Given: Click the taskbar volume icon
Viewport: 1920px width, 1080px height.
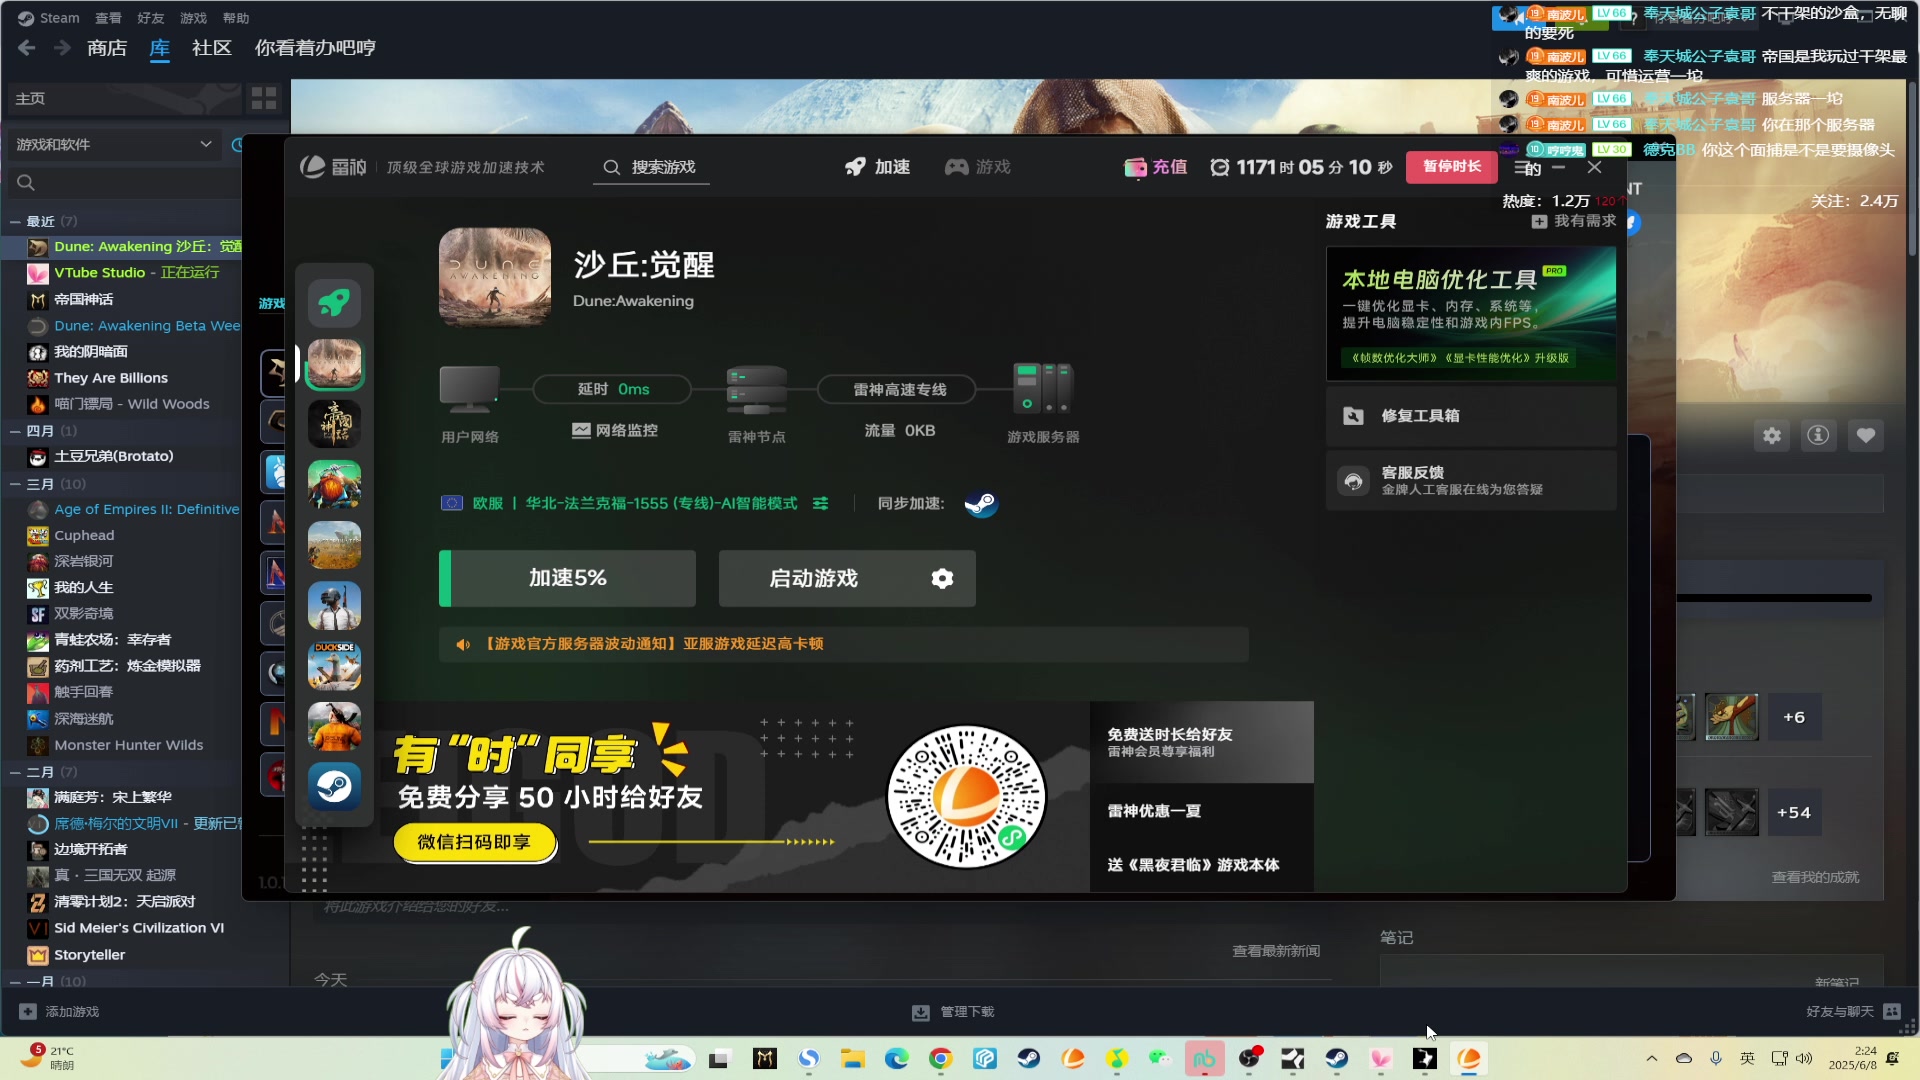Looking at the screenshot, I should (x=1804, y=1058).
